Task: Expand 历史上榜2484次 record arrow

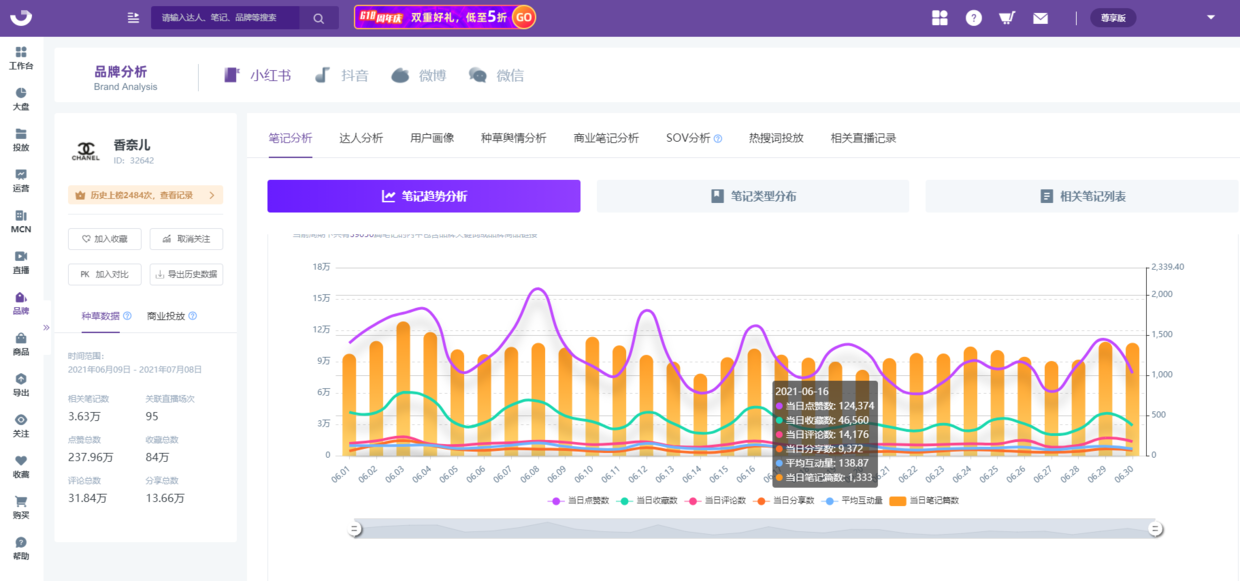Action: [212, 195]
